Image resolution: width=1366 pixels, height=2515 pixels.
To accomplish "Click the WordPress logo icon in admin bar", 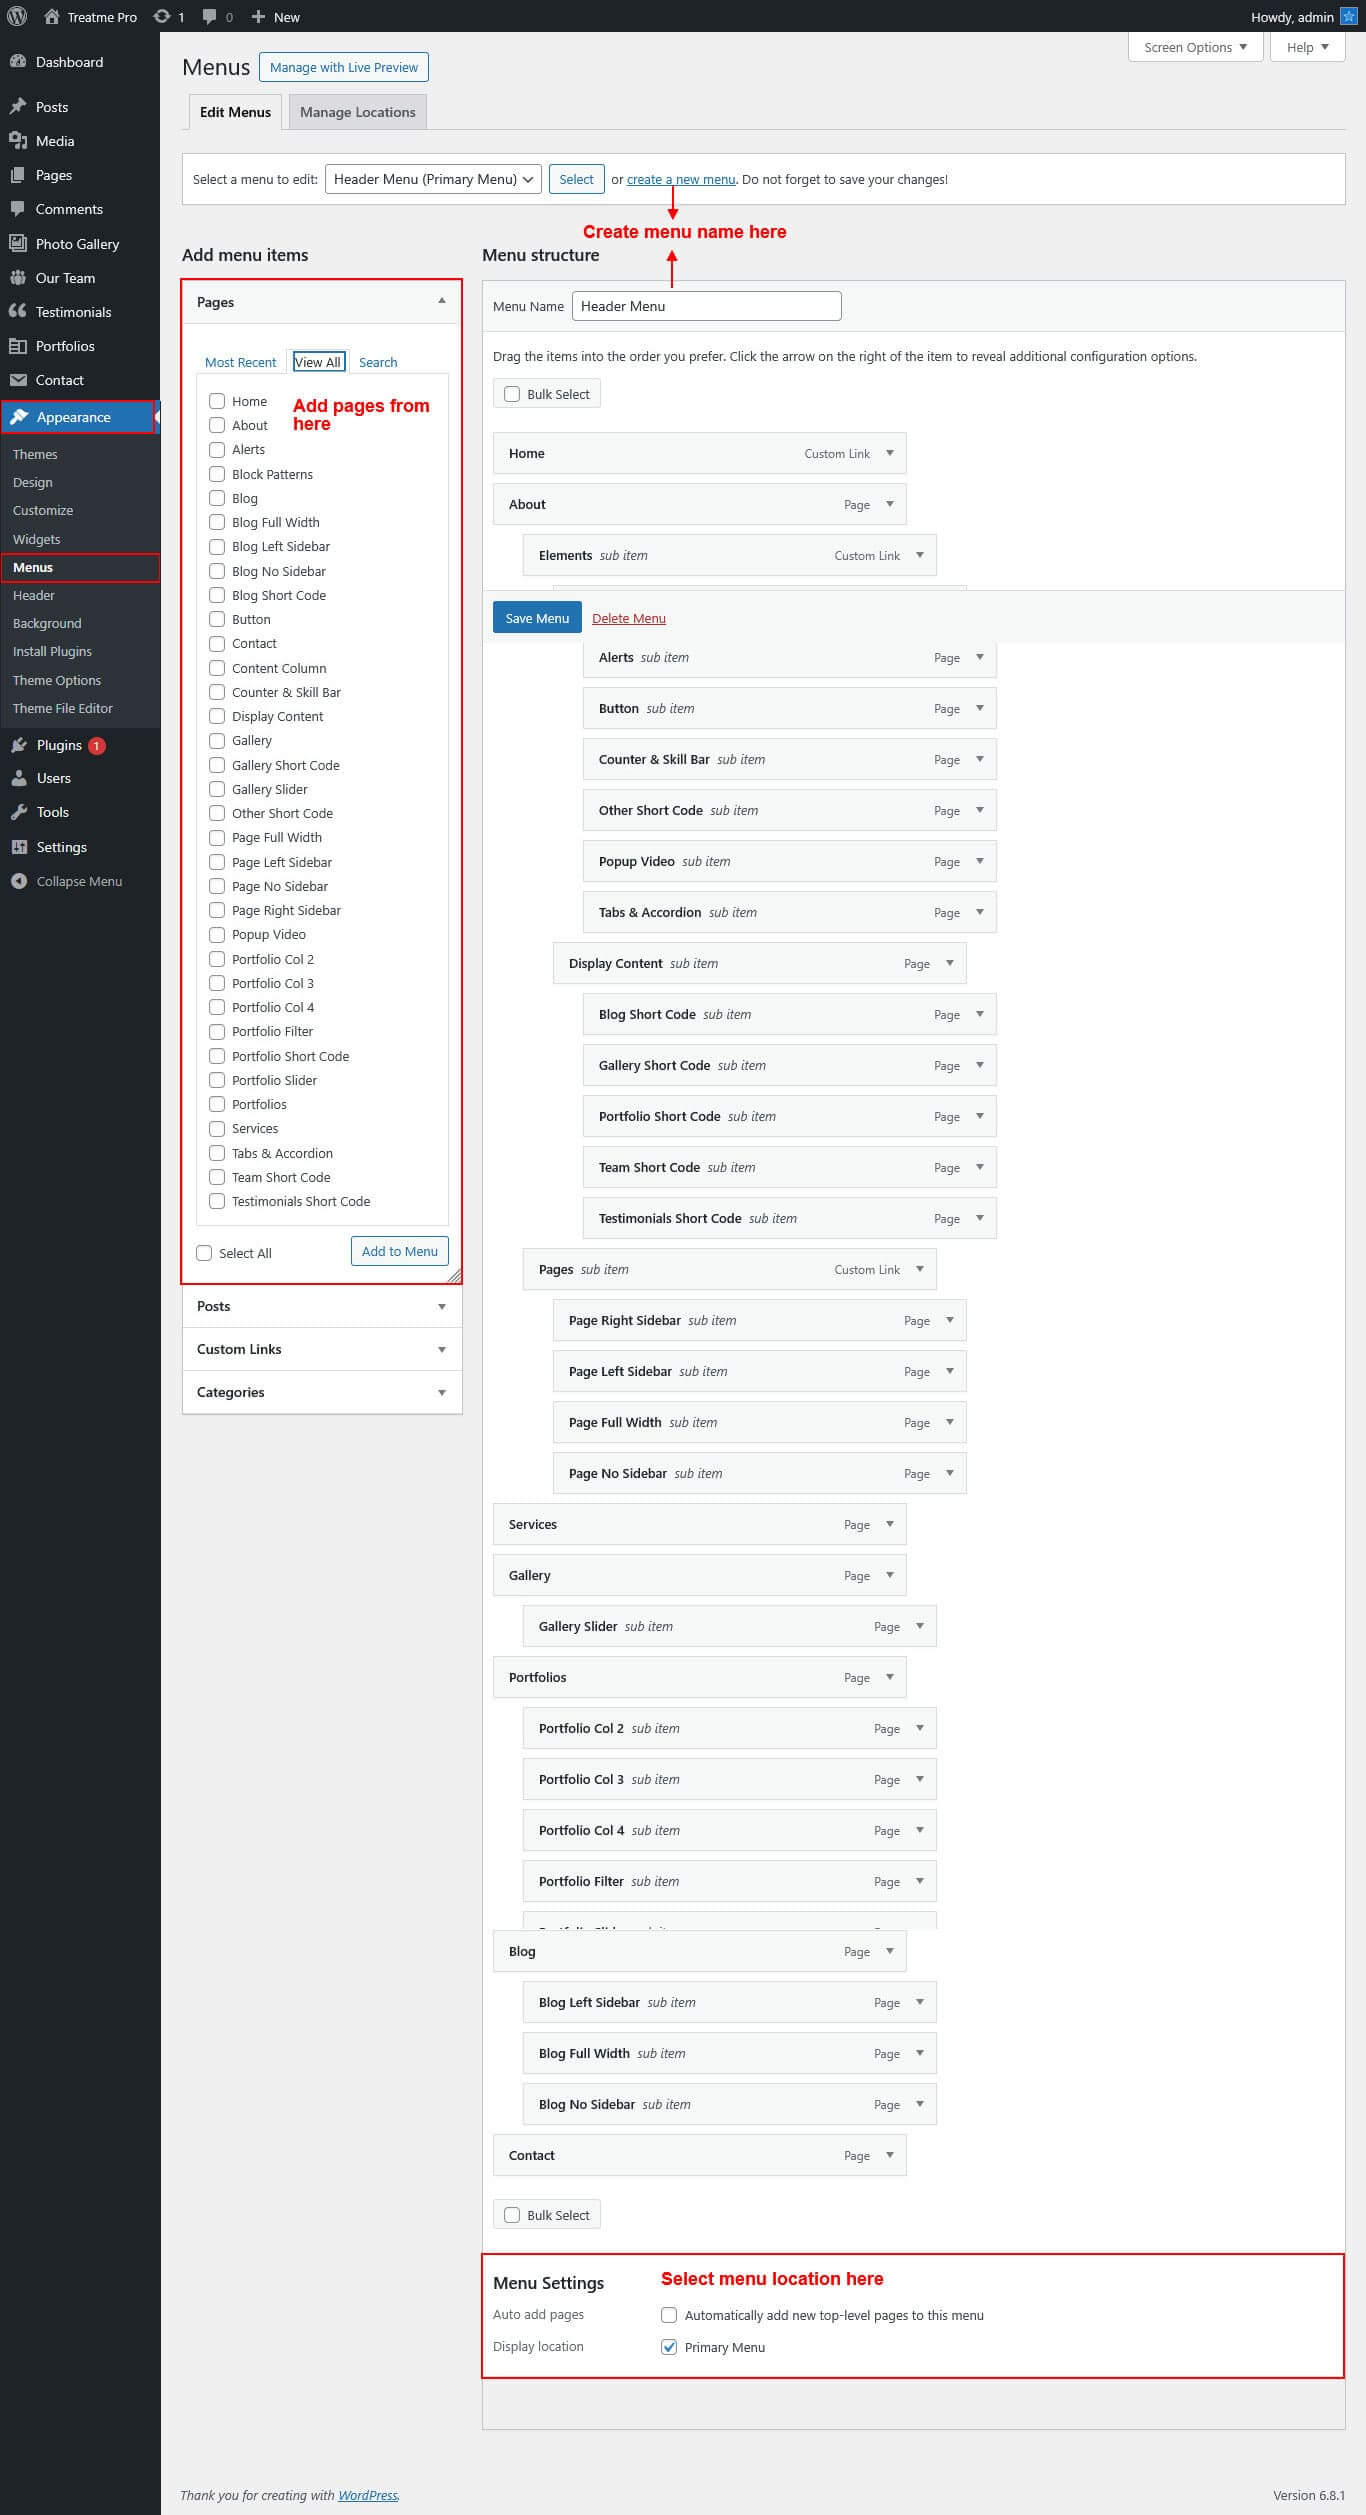I will [x=17, y=16].
